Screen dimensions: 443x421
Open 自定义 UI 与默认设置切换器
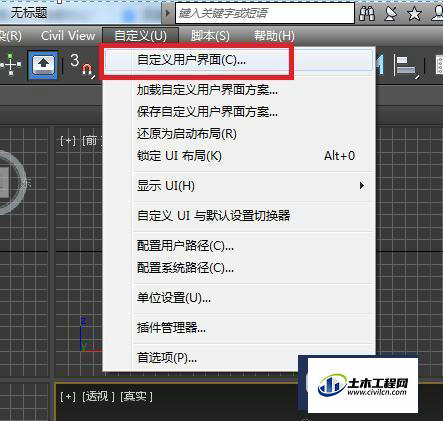click(238, 216)
